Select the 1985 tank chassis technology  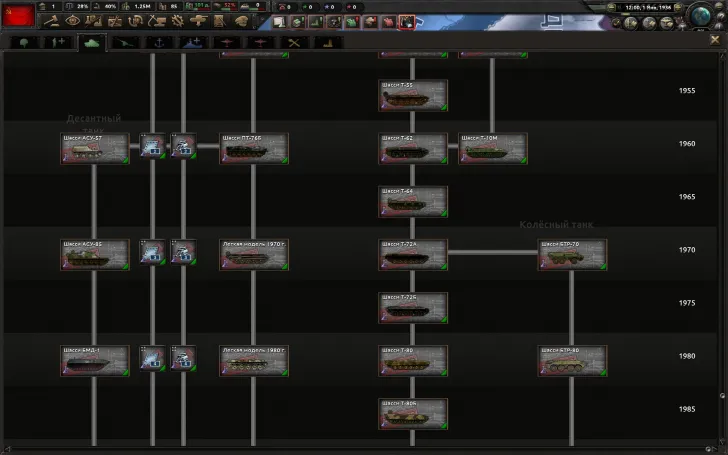click(413, 414)
